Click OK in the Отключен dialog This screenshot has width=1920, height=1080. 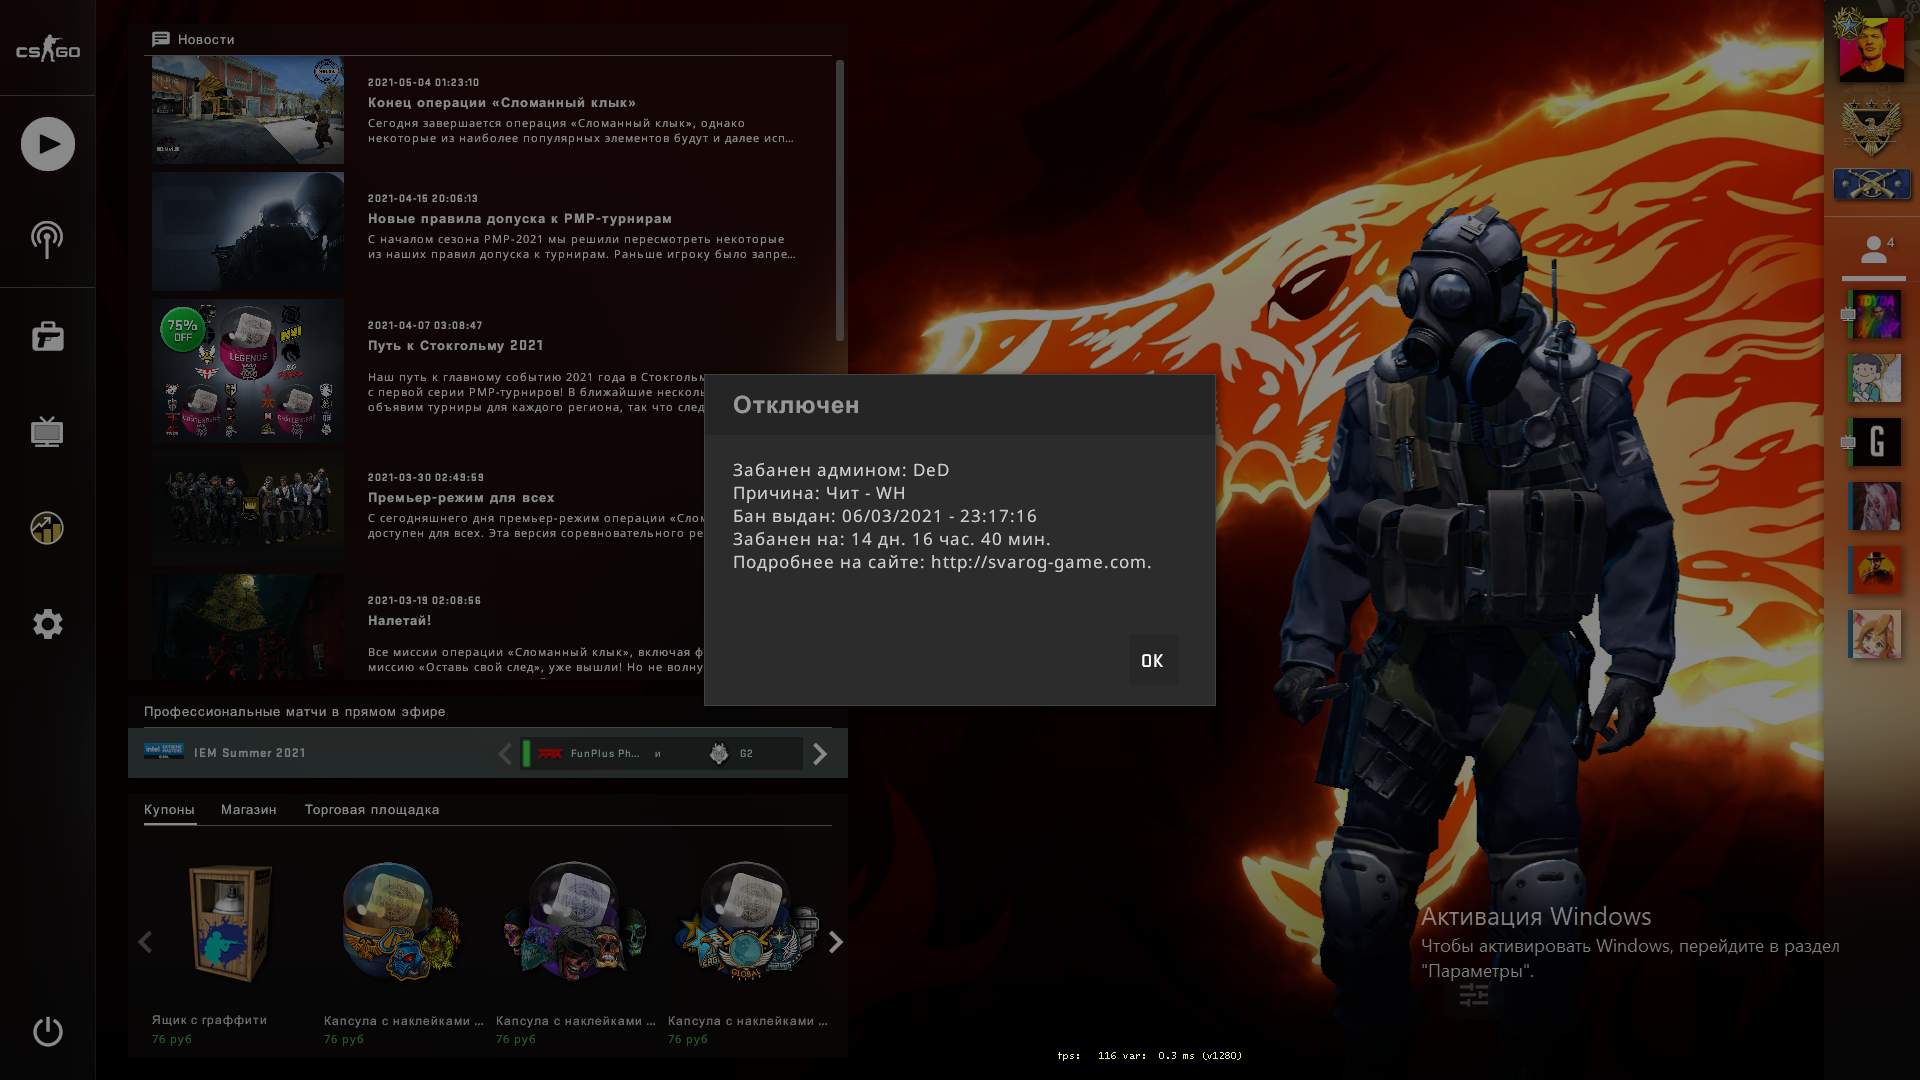tap(1152, 660)
